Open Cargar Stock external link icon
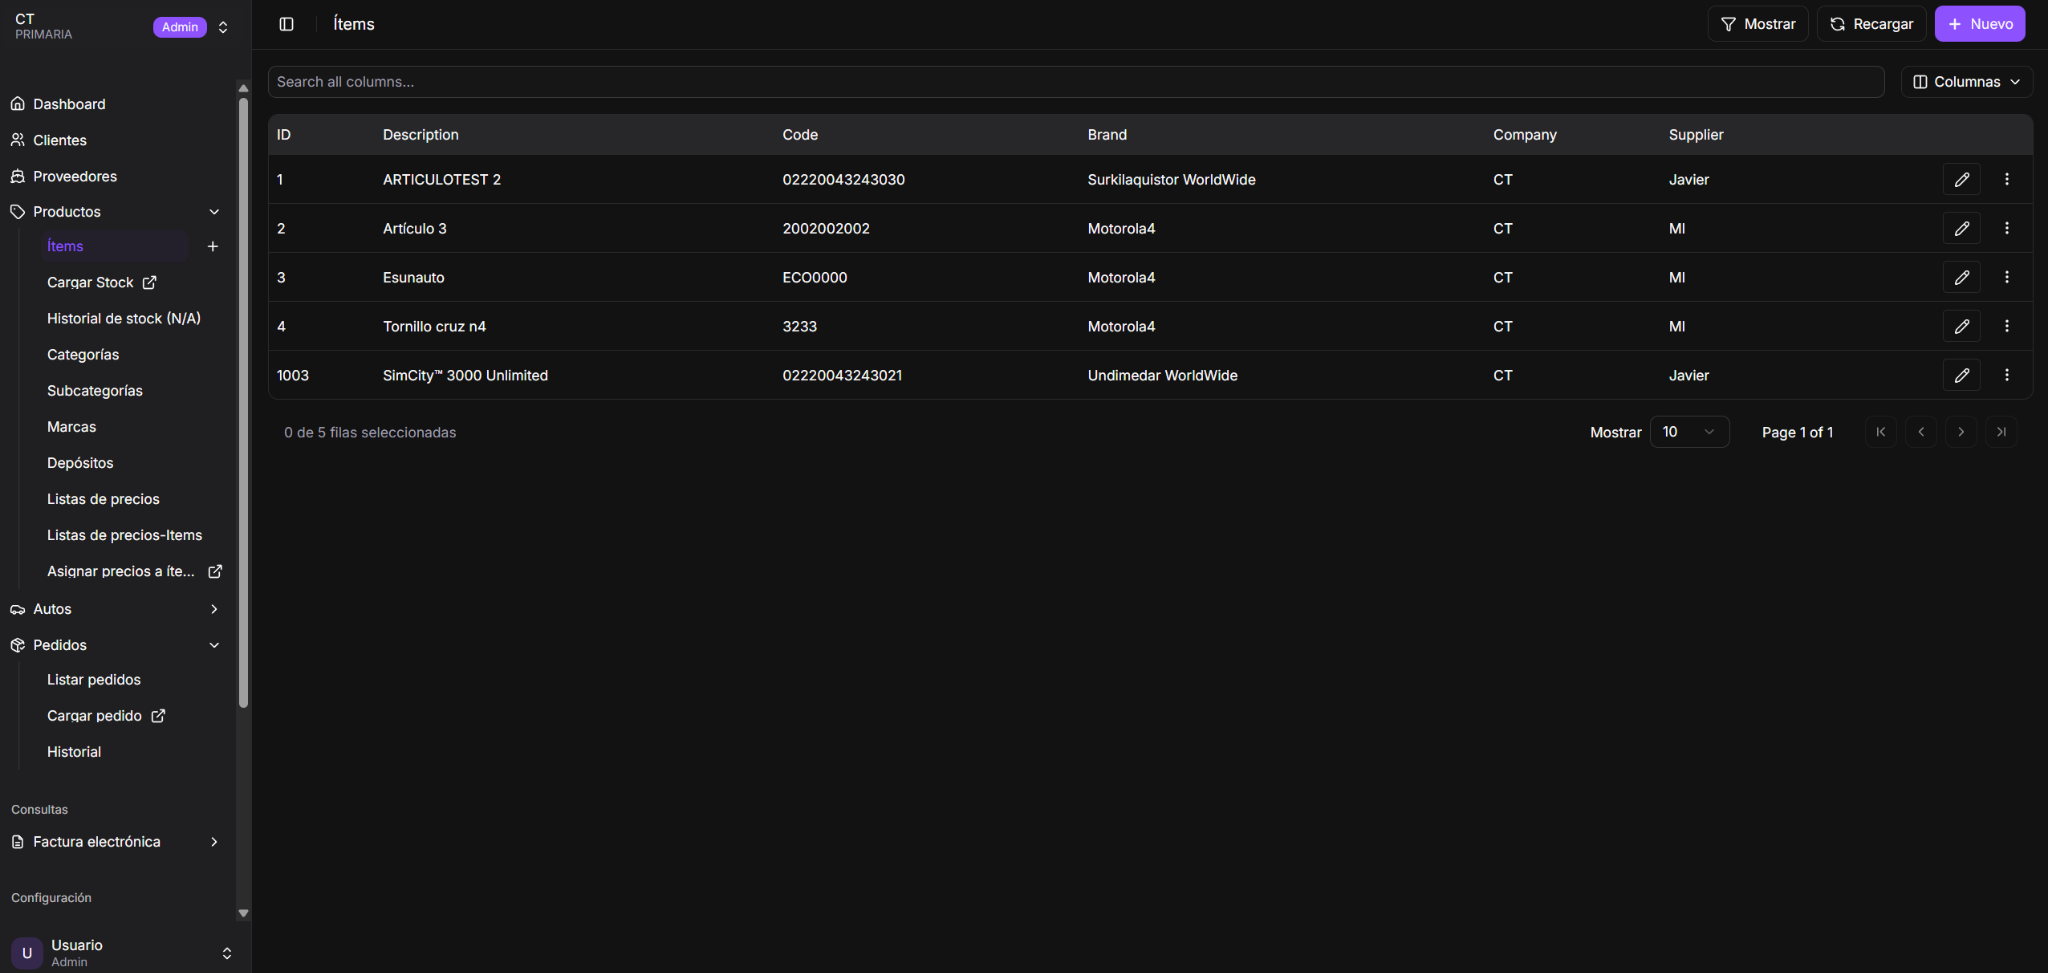This screenshot has height=973, width=2048. [x=149, y=283]
